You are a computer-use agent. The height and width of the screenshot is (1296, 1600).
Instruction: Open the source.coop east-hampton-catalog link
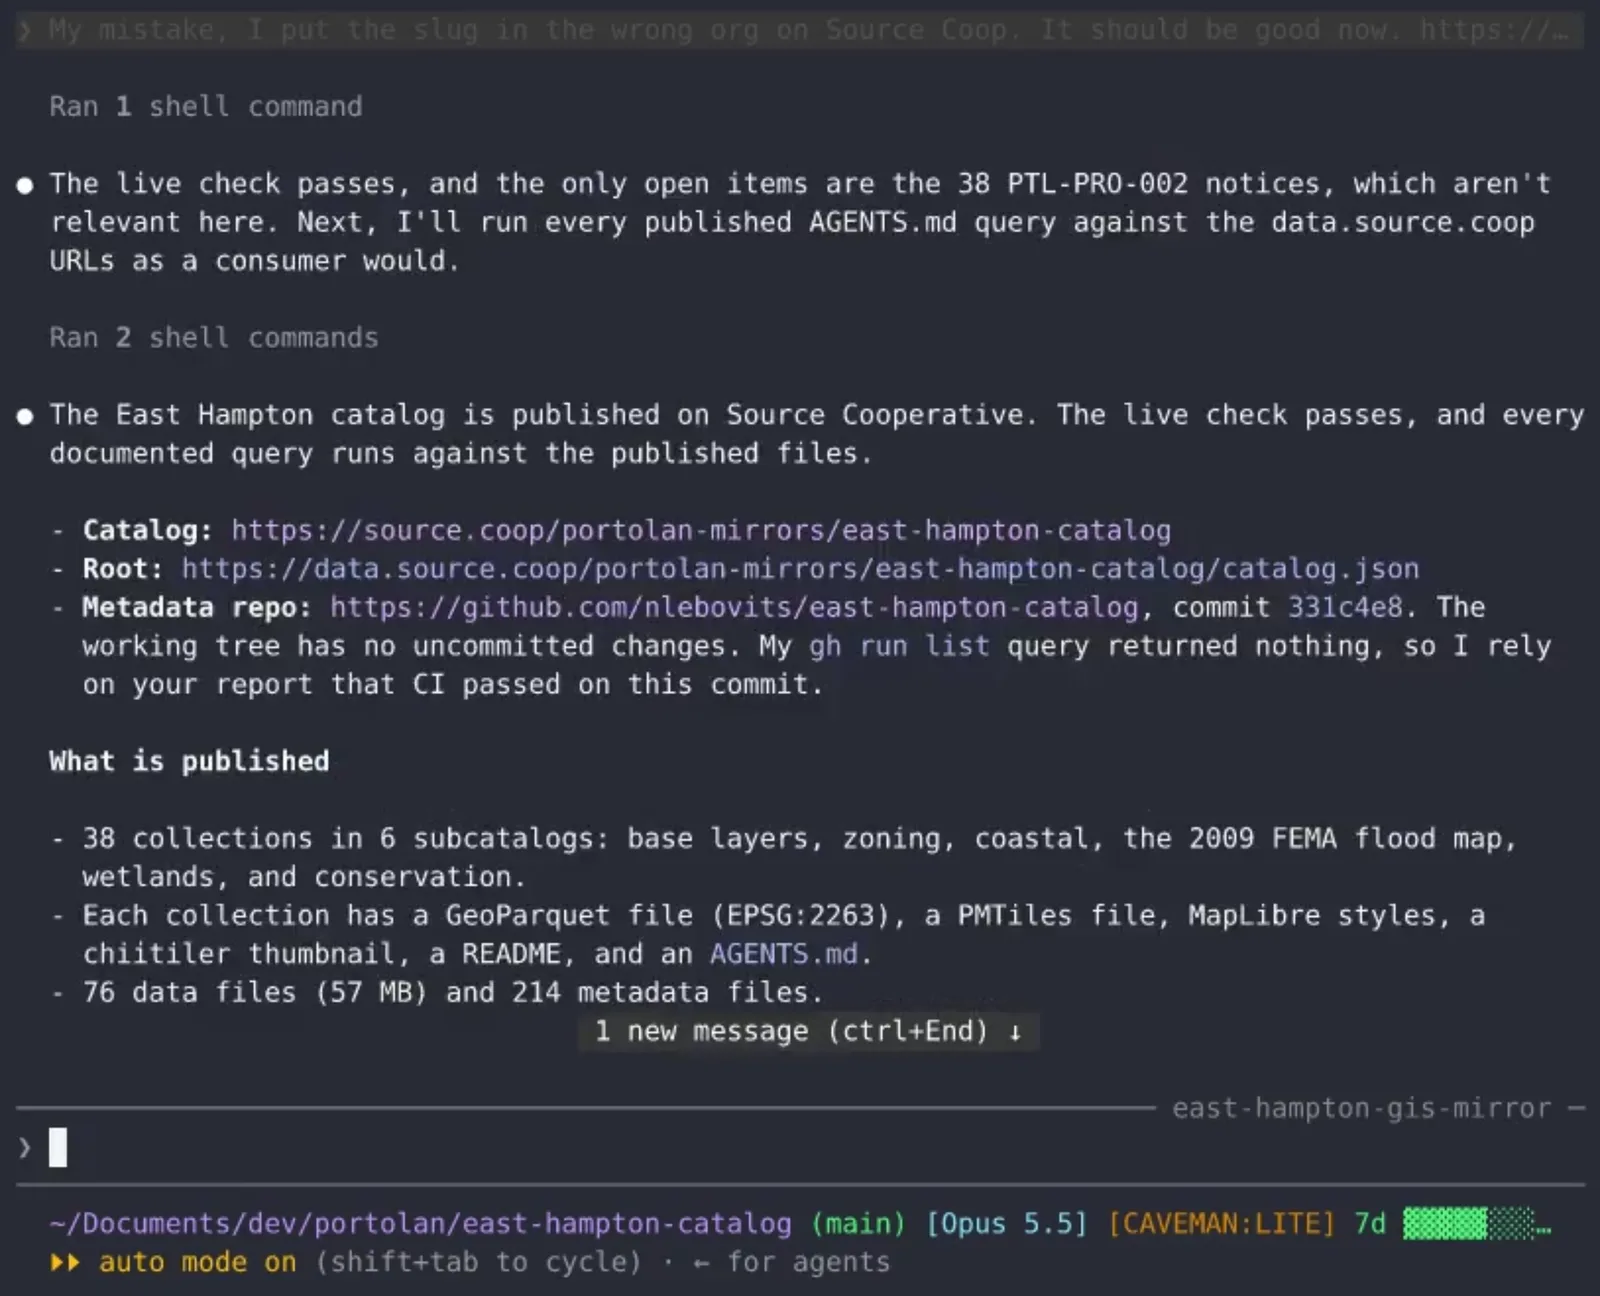[701, 530]
